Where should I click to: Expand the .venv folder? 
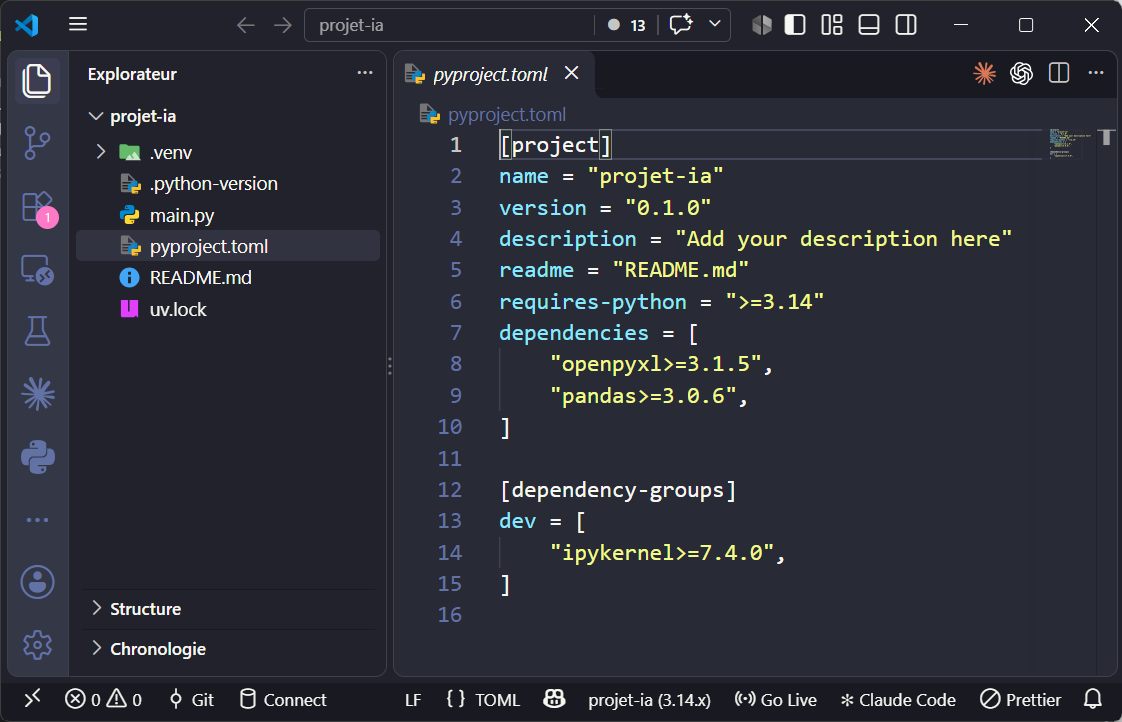coord(101,152)
